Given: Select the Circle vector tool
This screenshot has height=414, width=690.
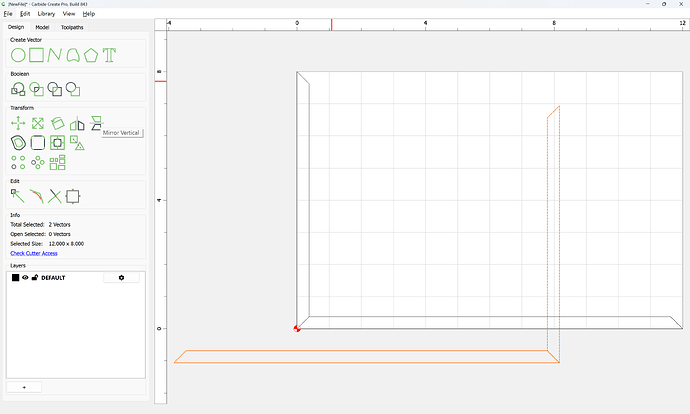Looking at the screenshot, I should click(18, 55).
